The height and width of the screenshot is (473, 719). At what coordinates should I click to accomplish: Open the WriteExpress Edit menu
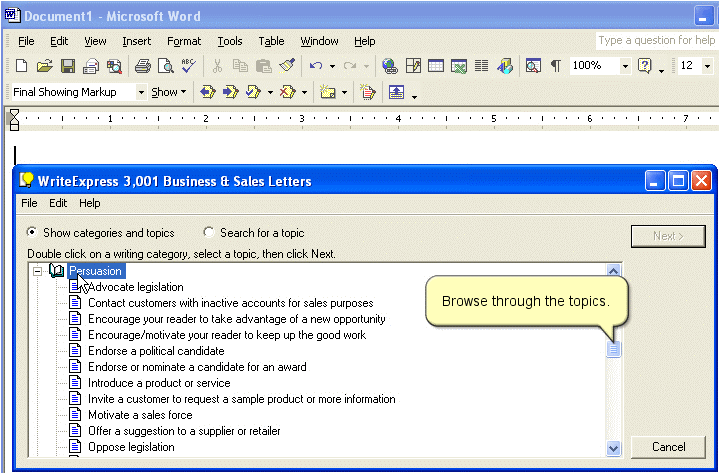(58, 203)
